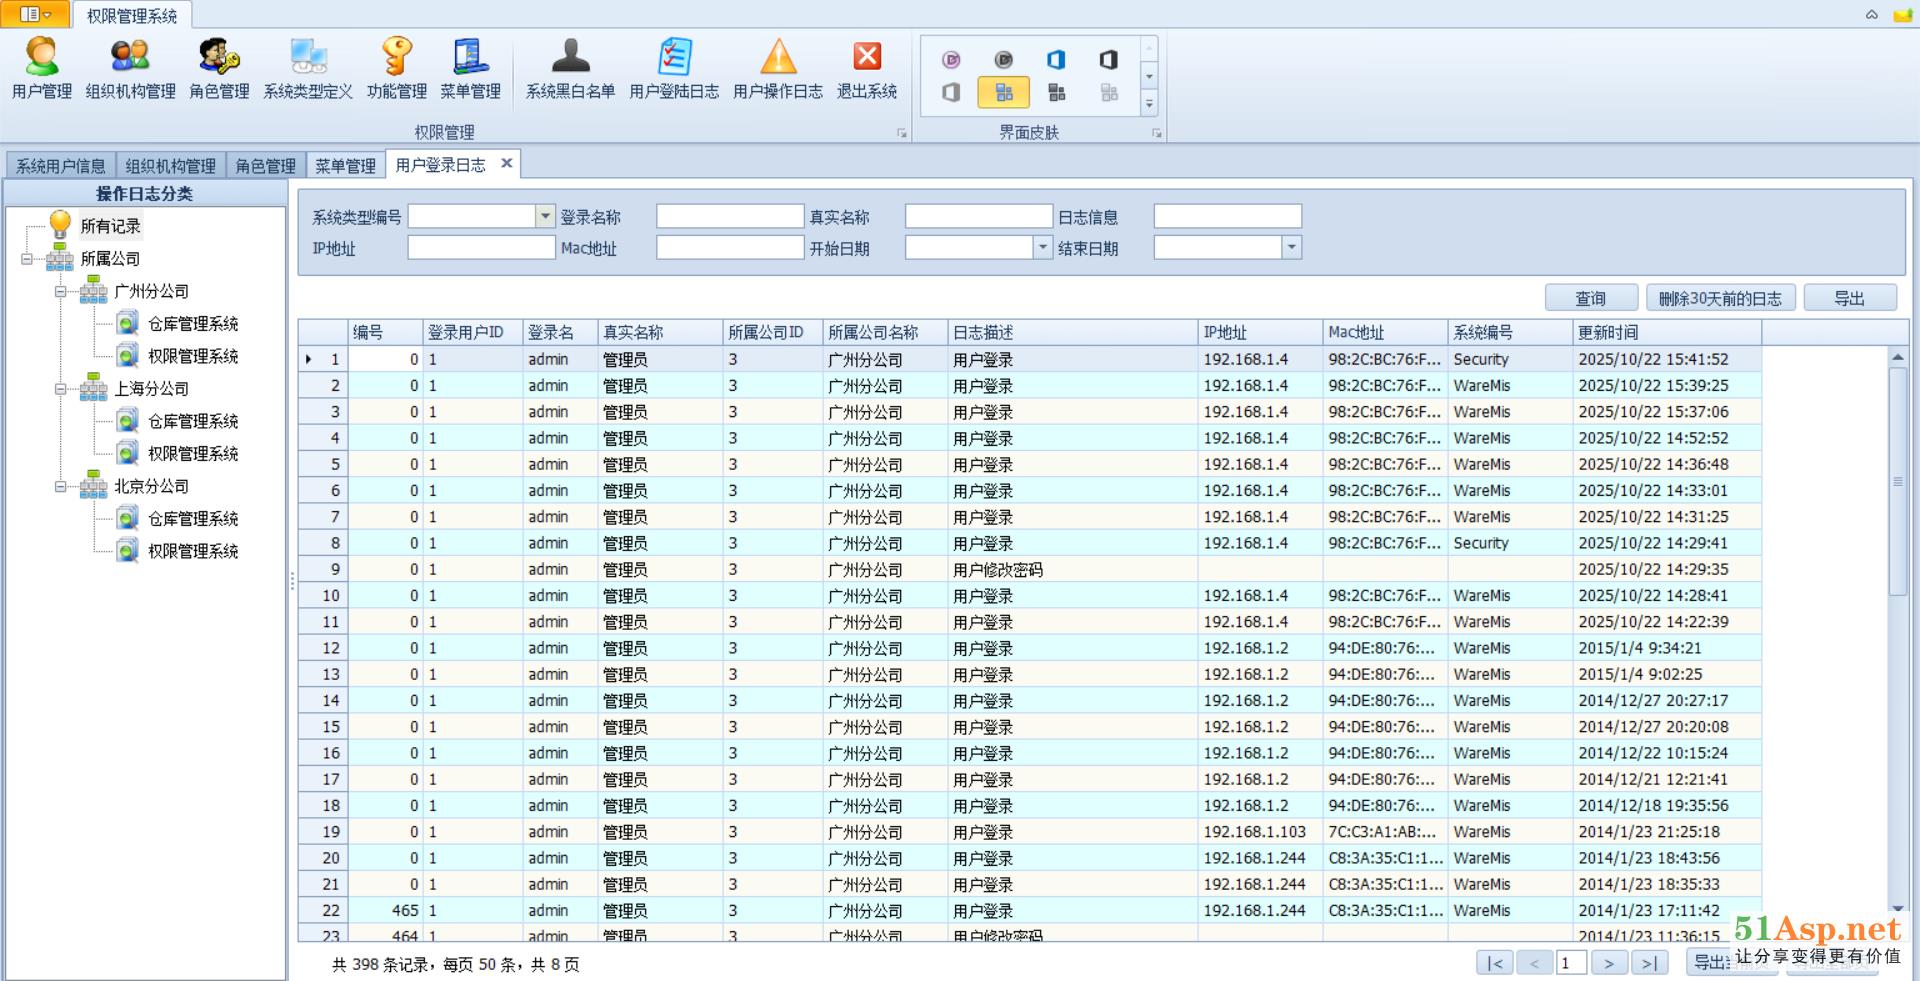The image size is (1920, 981).
Task: Click the 查询 query button
Action: point(1590,298)
